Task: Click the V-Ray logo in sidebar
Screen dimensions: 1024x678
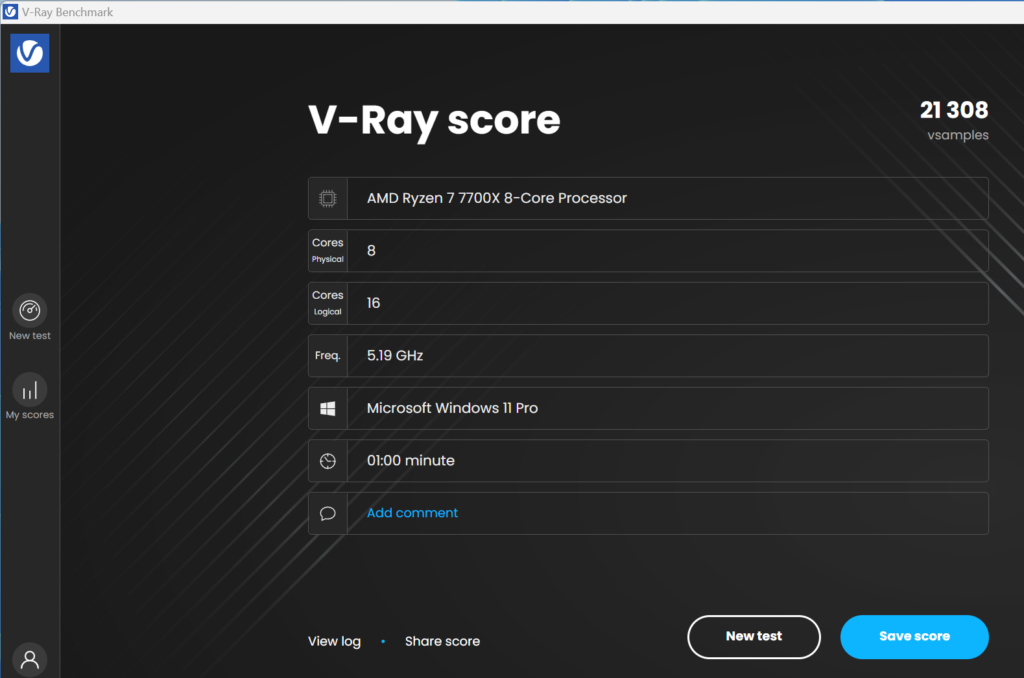Action: 29,53
